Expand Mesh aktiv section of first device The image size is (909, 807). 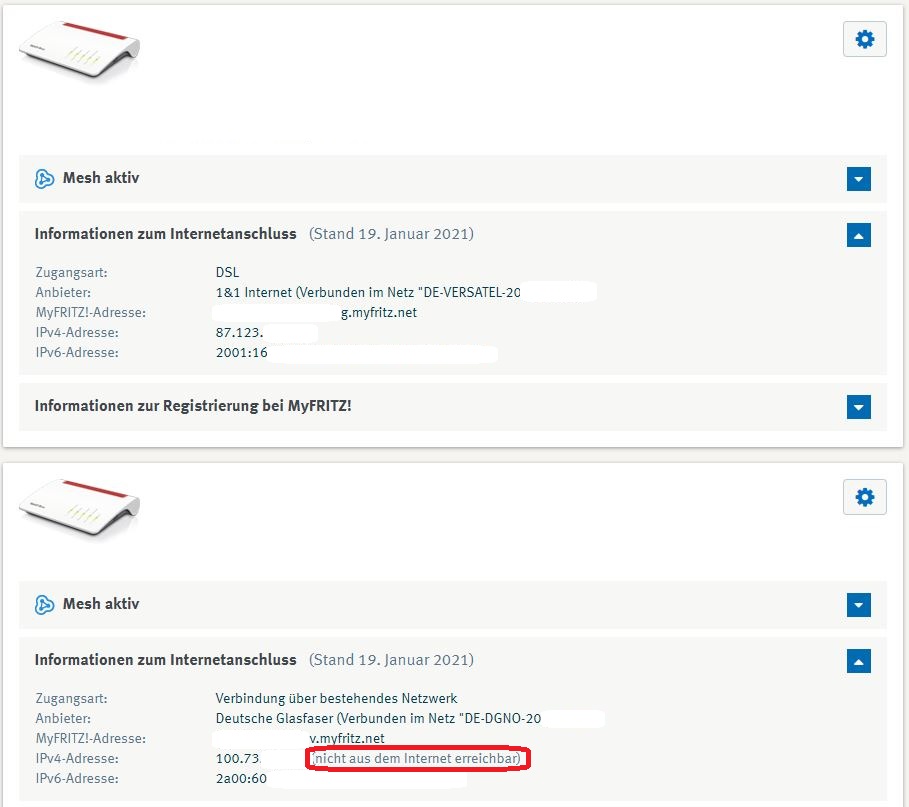[x=859, y=179]
